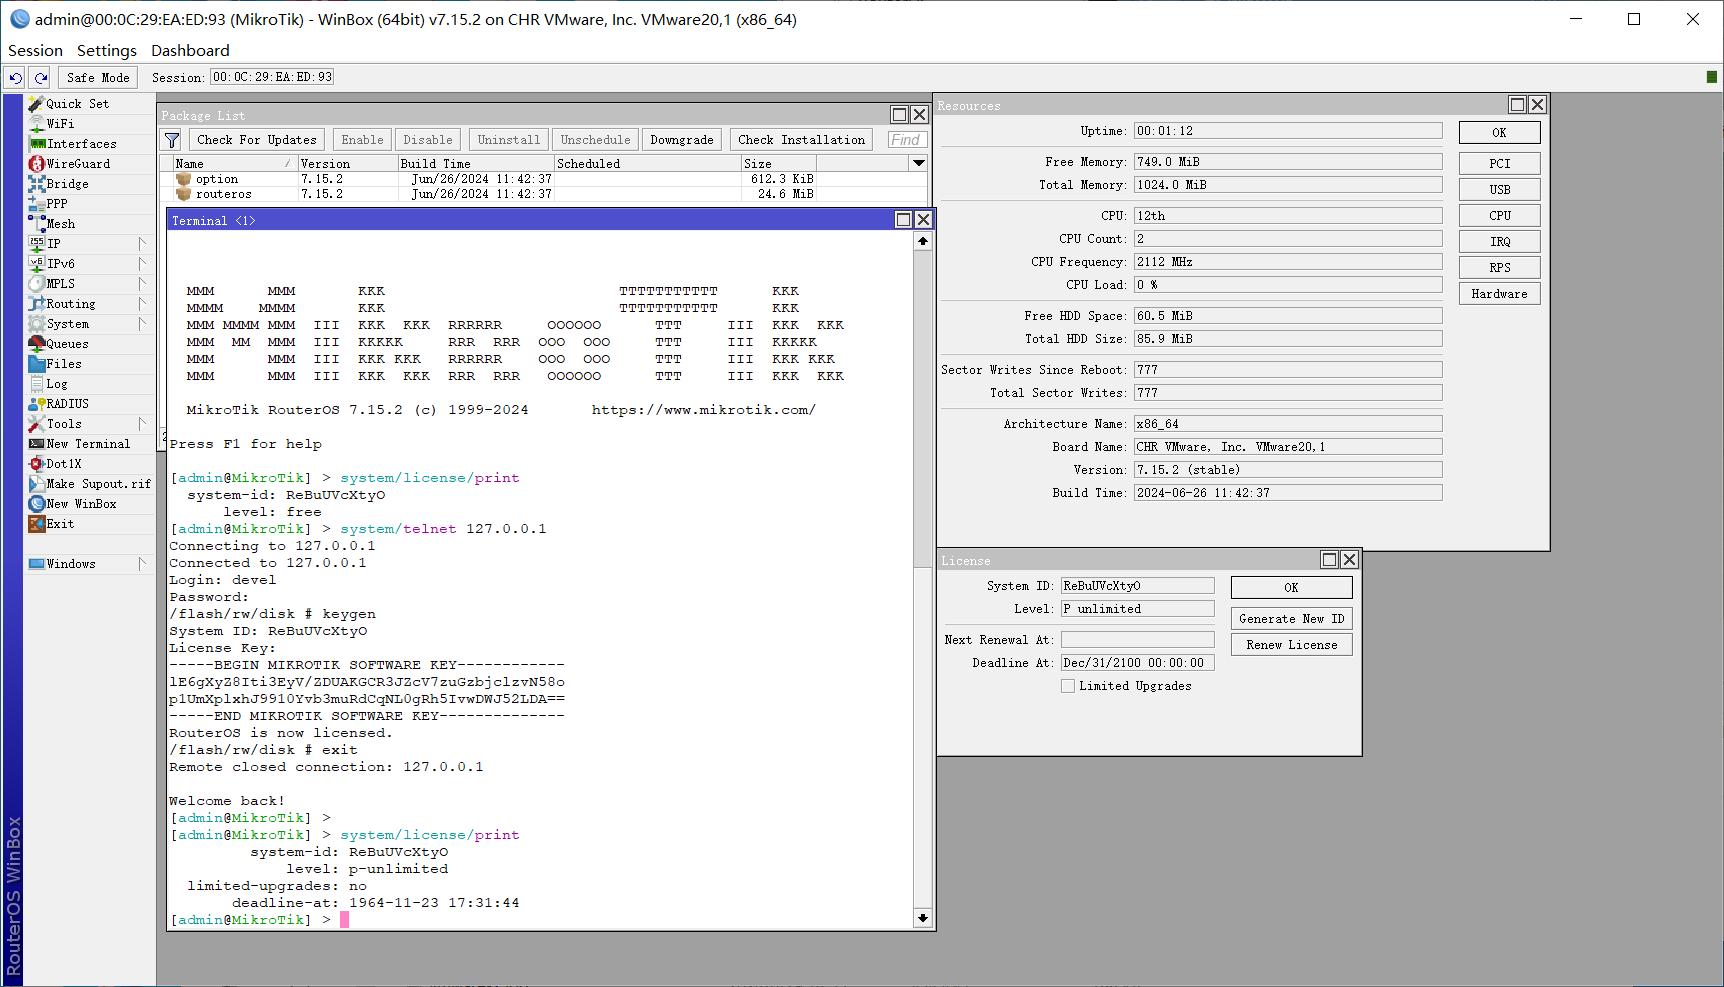
Task: Toggle Safe Mode on
Action: [98, 77]
